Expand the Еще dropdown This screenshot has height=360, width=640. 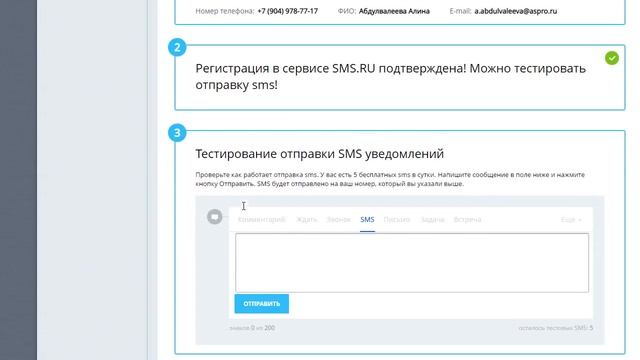coord(571,220)
